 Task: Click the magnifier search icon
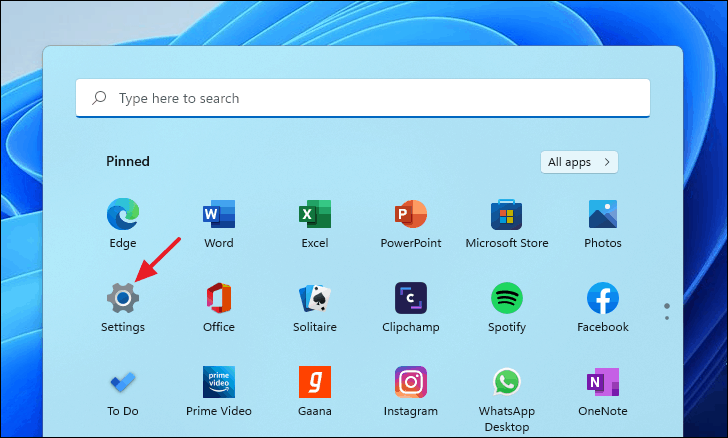[x=99, y=98]
